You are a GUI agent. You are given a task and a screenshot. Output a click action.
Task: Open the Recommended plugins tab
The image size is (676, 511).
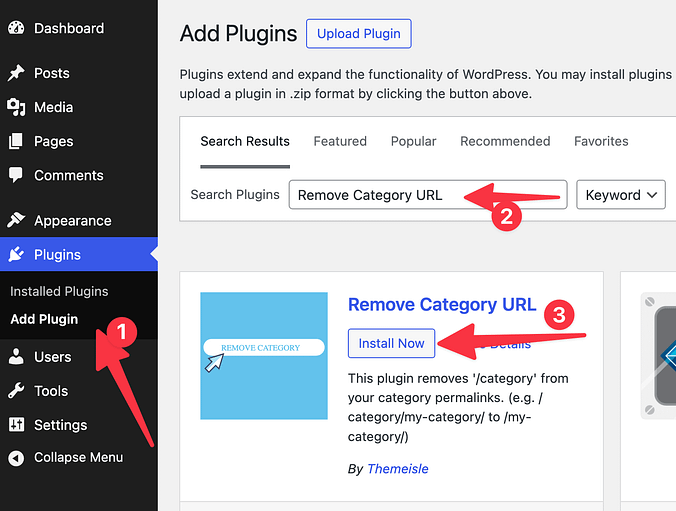pyautogui.click(x=505, y=141)
